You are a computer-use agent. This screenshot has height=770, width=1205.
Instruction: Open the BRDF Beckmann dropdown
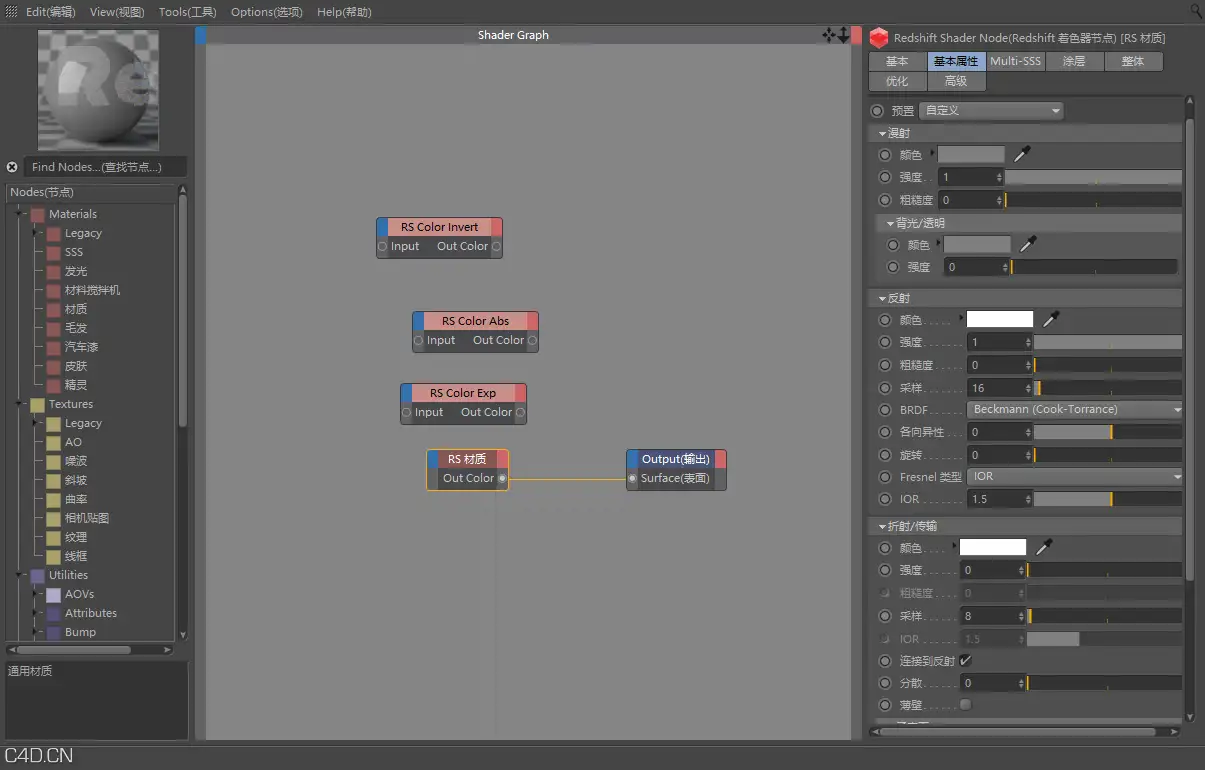tap(1075, 410)
